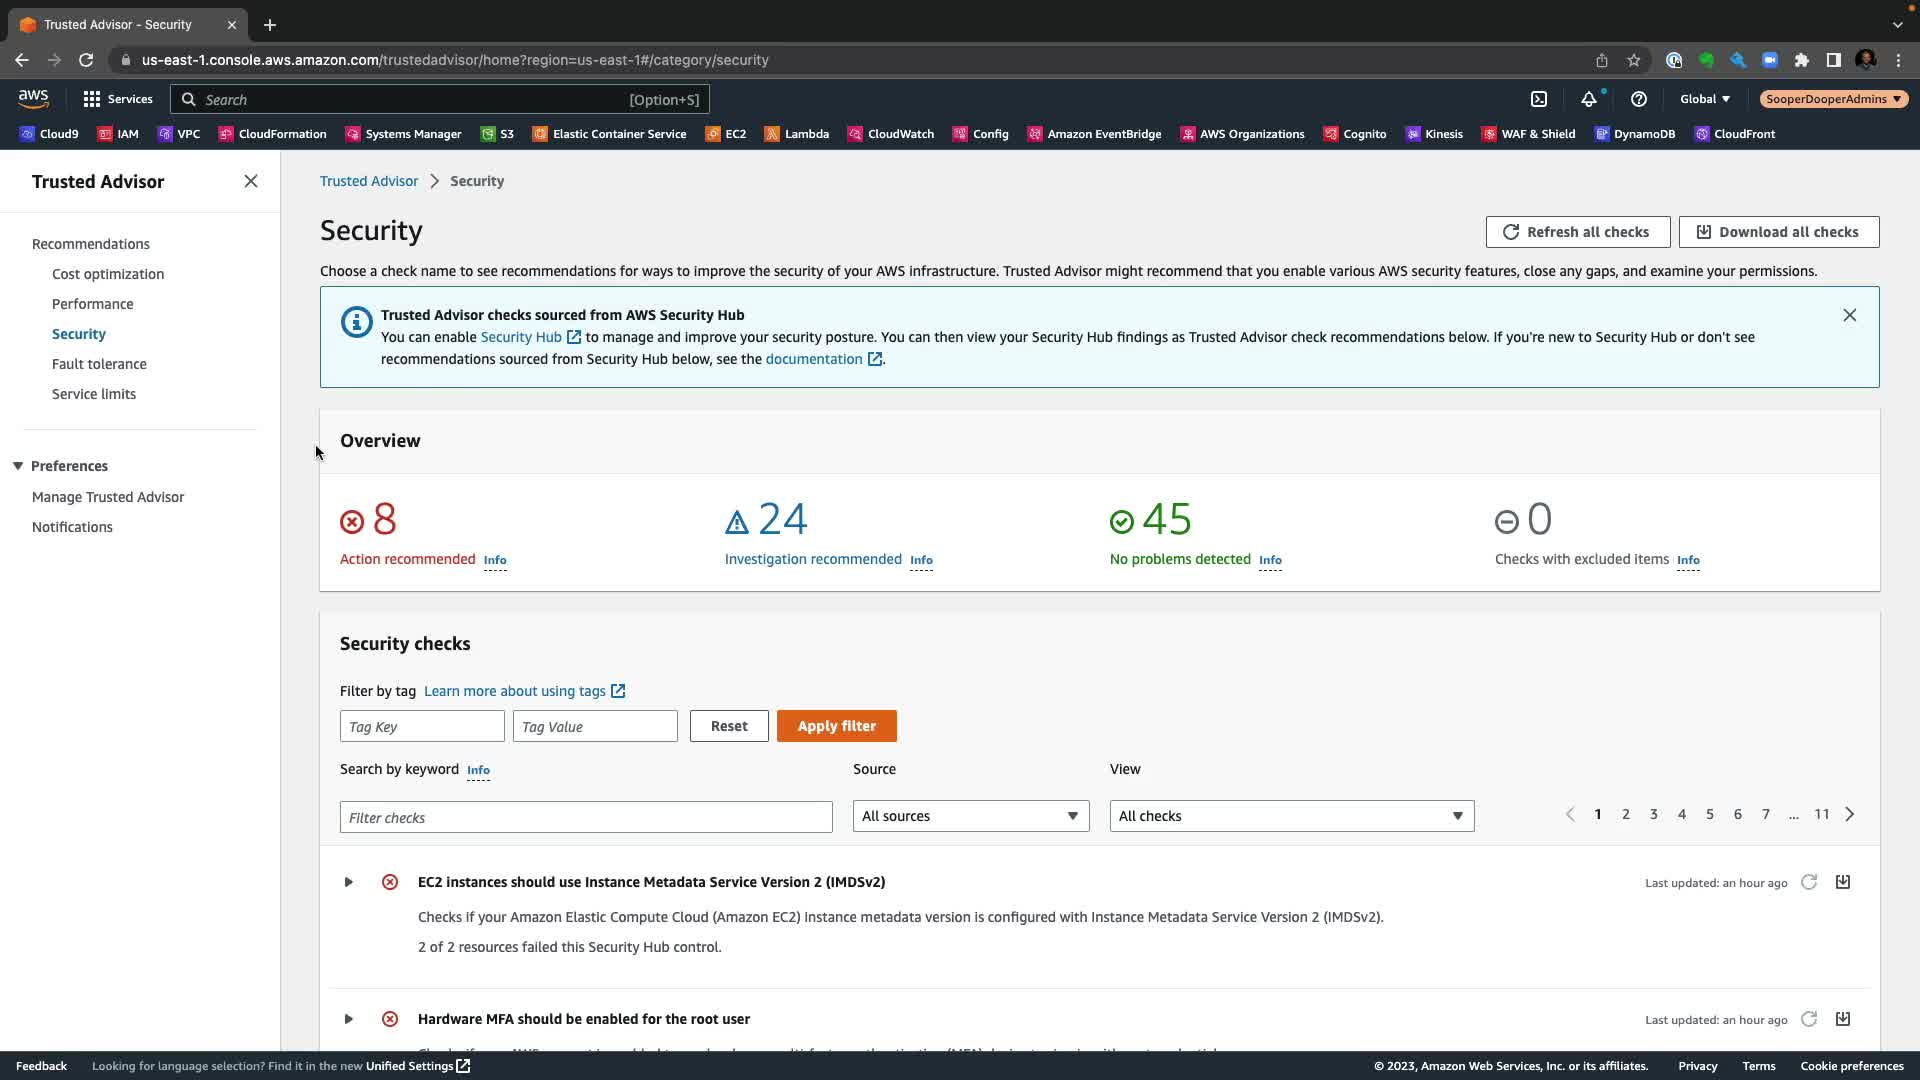Dismiss the Security Hub info banner
The height and width of the screenshot is (1080, 1920).
[1849, 315]
